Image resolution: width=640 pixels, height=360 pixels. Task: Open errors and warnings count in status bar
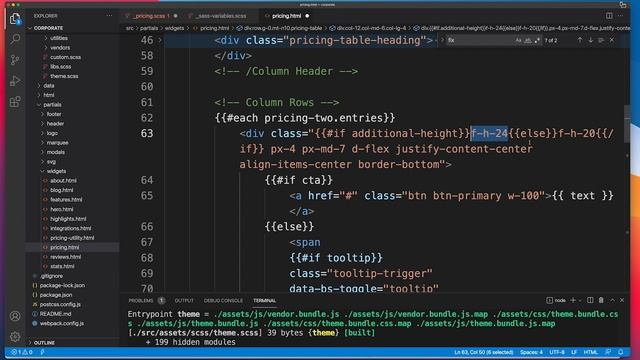[x=22, y=352]
